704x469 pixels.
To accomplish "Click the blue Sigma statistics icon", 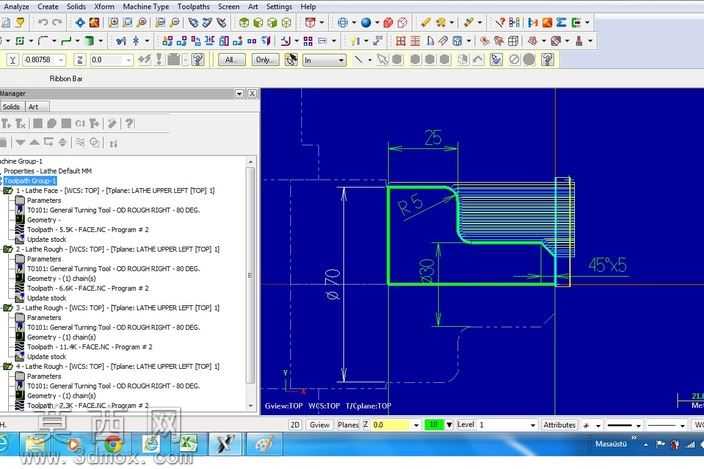I will coord(561,22).
